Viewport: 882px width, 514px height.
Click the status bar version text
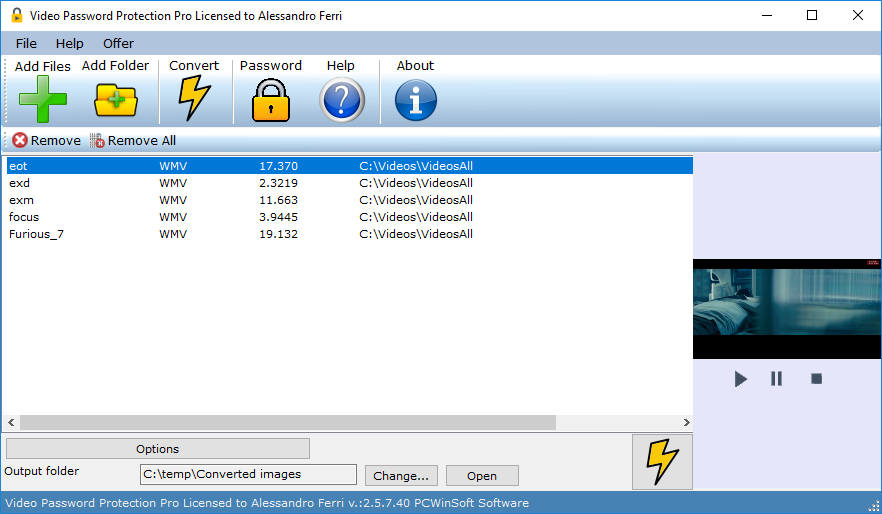[x=267, y=503]
